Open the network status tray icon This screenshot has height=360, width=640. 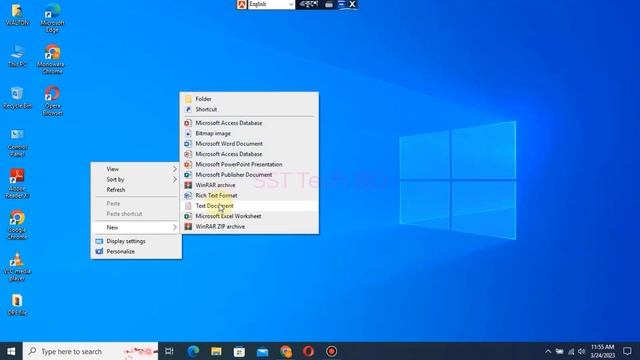(x=571, y=351)
